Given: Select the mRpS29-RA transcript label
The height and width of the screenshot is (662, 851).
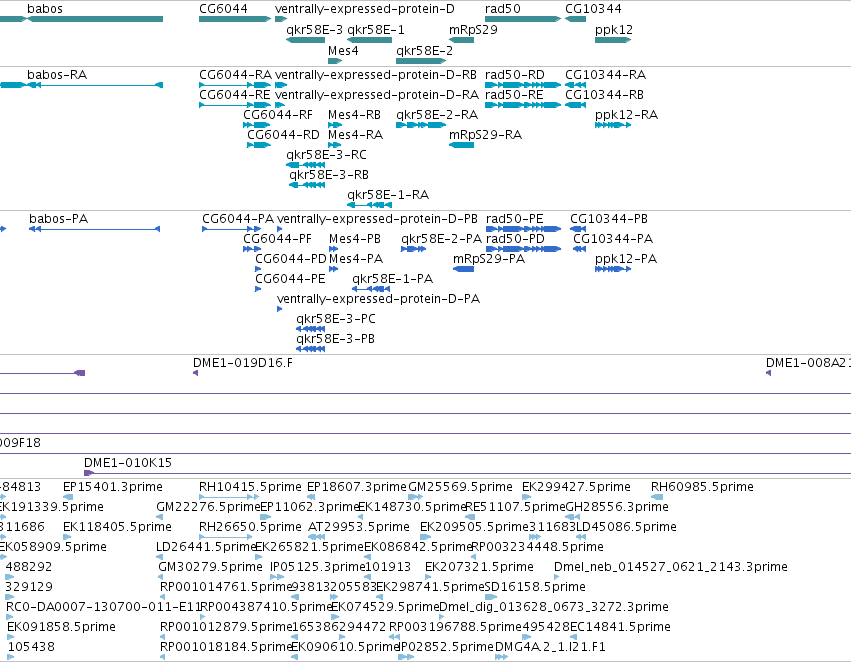Looking at the screenshot, I should (x=485, y=135).
